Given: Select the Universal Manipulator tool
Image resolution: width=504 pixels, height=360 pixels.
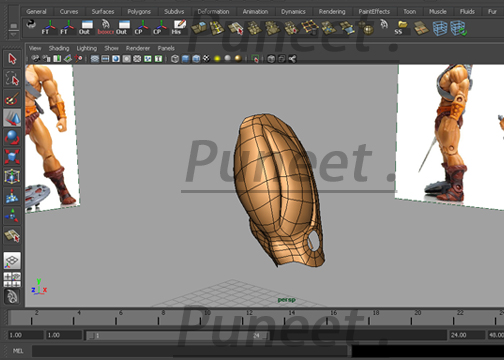Looking at the screenshot, I should click(x=12, y=176).
